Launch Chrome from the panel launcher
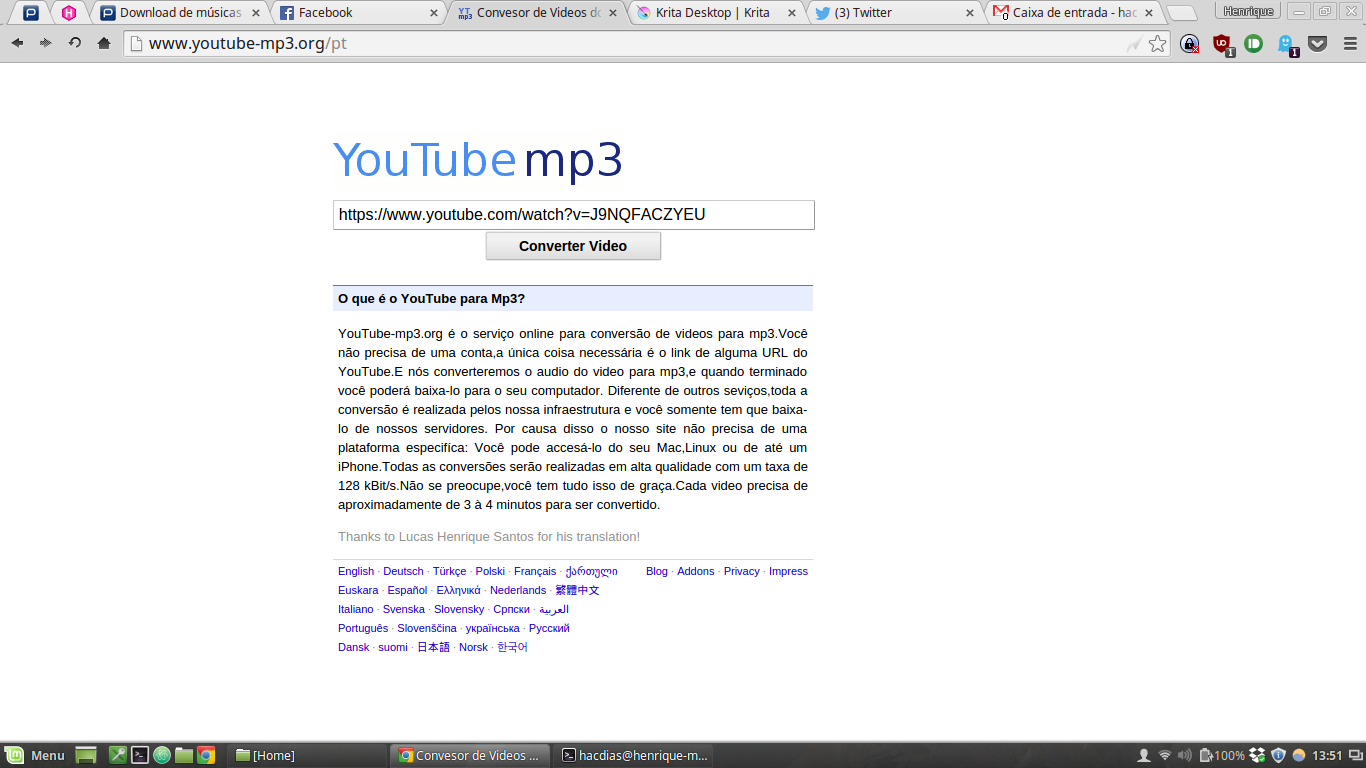 point(206,755)
